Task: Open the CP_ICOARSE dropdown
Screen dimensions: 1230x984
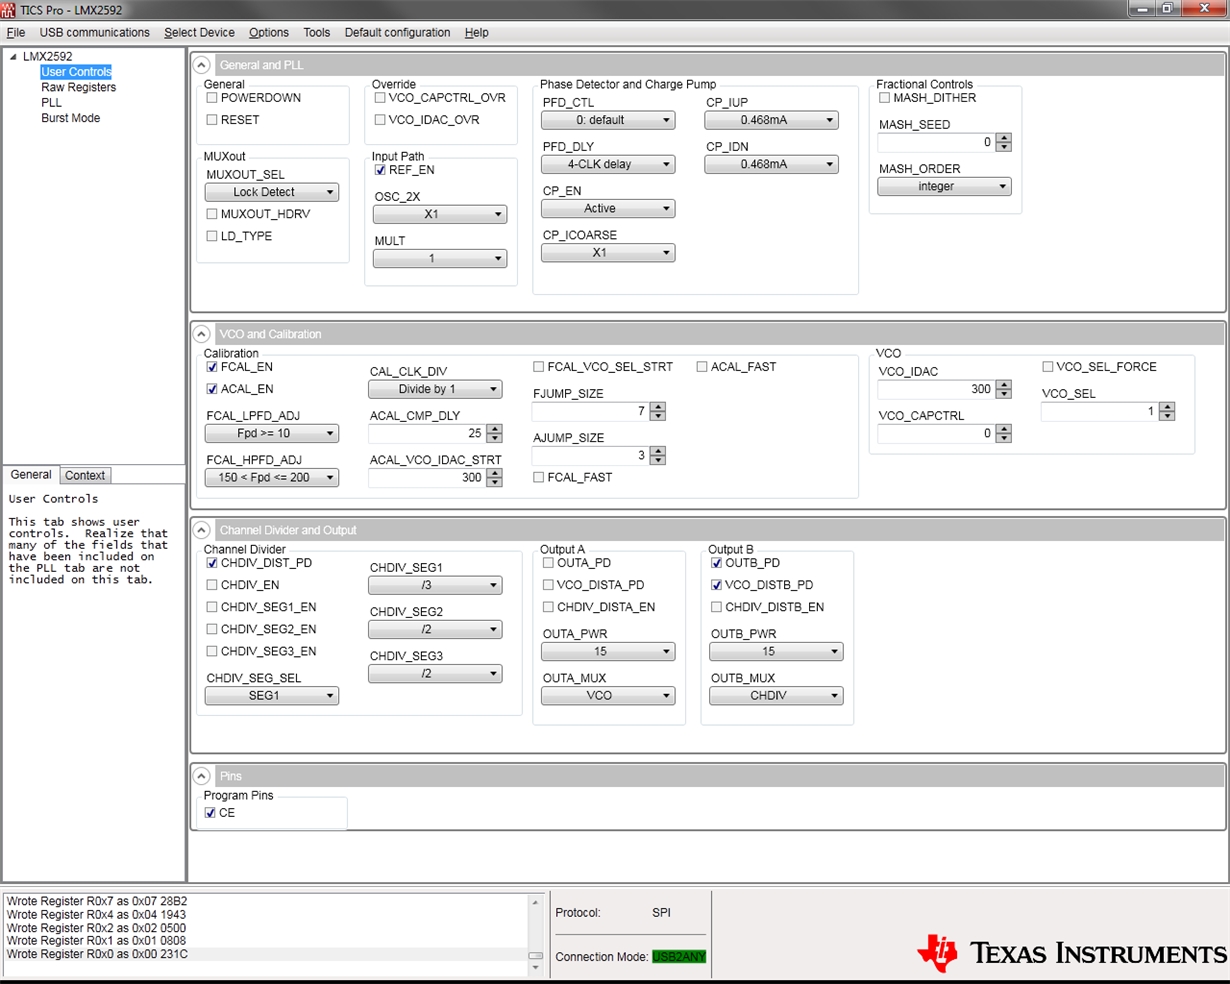Action: (x=608, y=253)
